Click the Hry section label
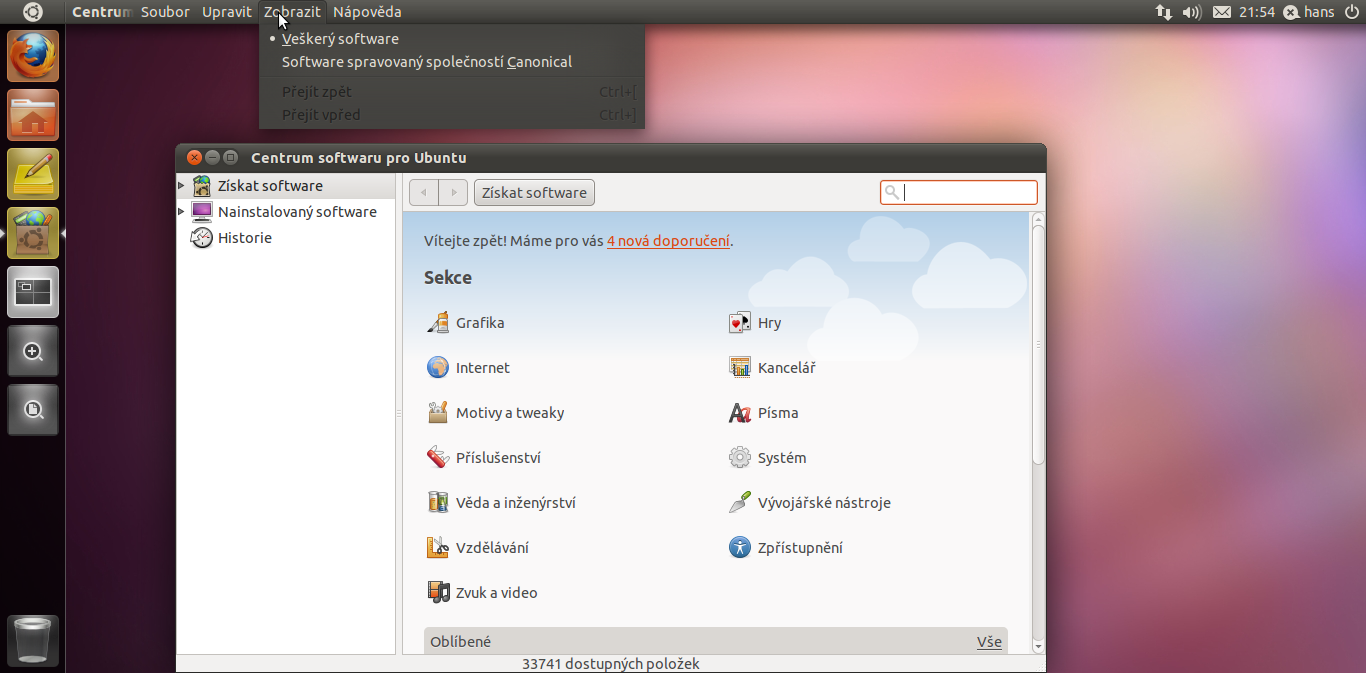Viewport: 1366px width, 673px height. tap(770, 323)
